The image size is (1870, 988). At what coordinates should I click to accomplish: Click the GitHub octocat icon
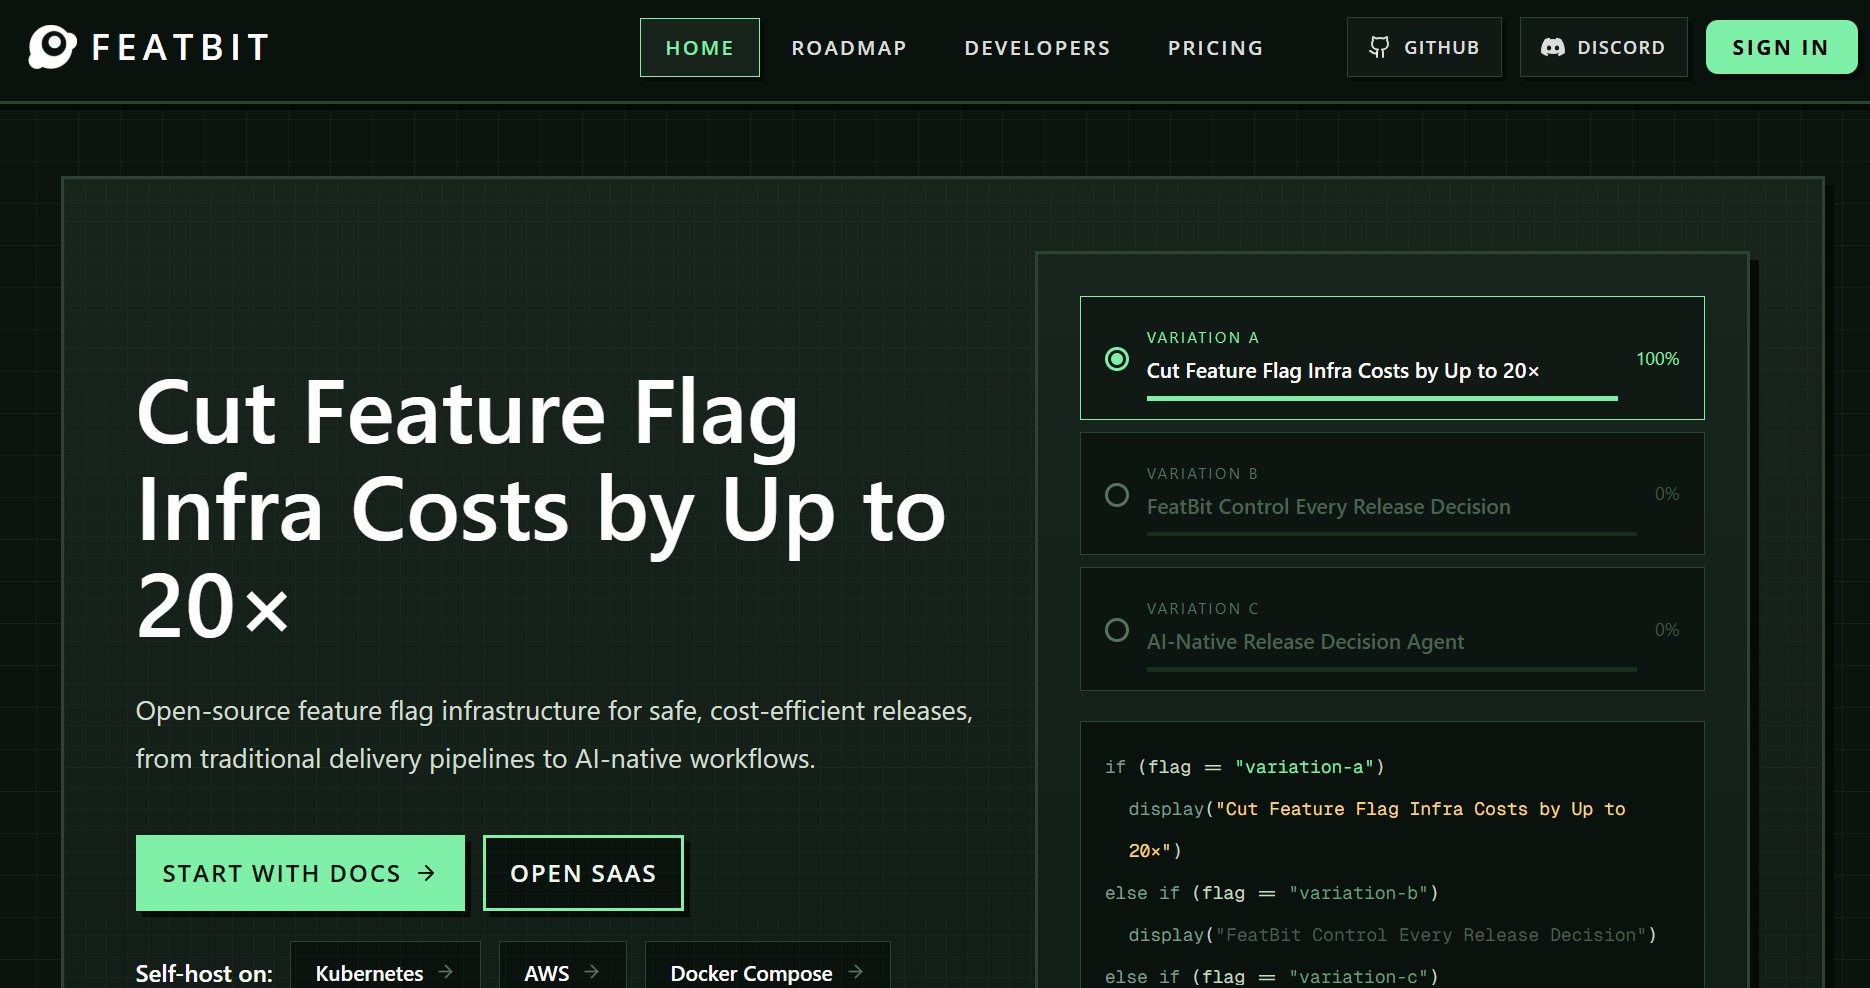(x=1379, y=47)
